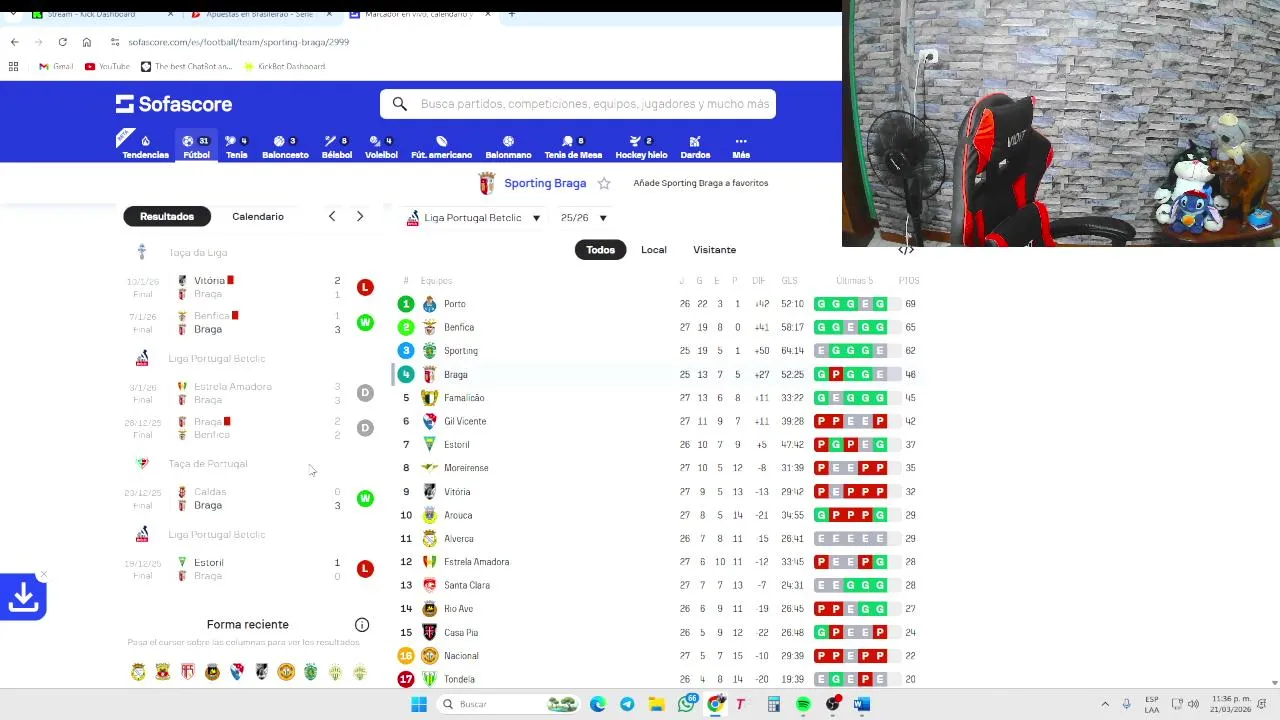Open the Estoril vs Braga 1-0 match

click(250, 569)
